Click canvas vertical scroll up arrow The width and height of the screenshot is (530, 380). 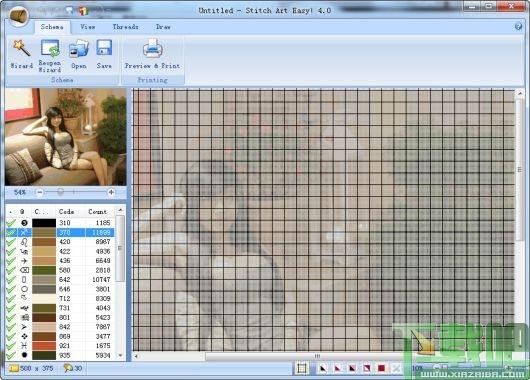coord(520,93)
